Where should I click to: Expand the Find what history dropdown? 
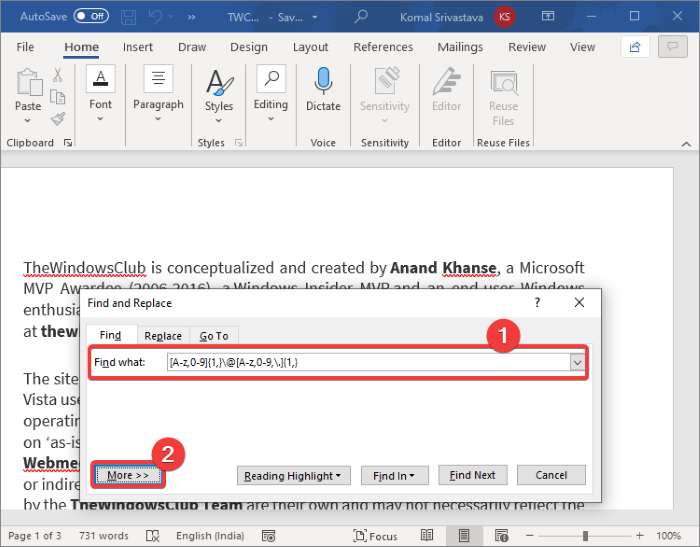click(577, 362)
